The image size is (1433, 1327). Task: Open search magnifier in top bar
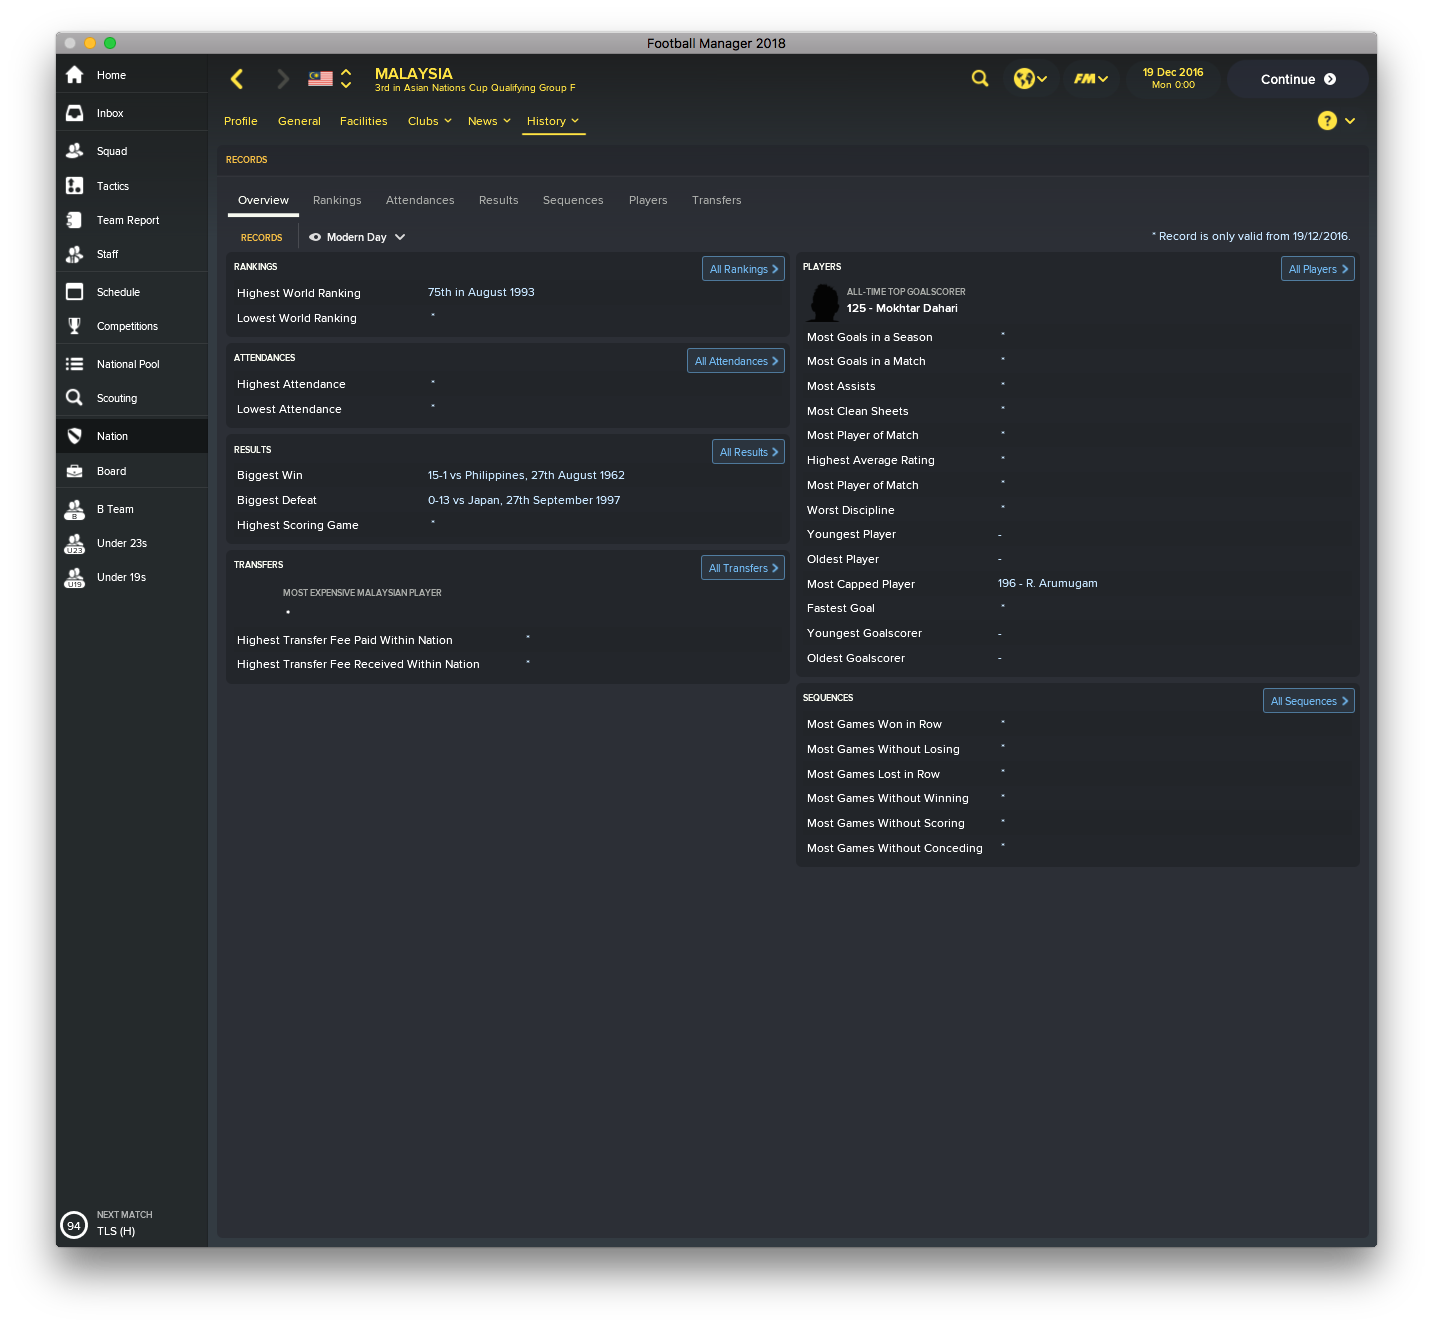pos(980,78)
